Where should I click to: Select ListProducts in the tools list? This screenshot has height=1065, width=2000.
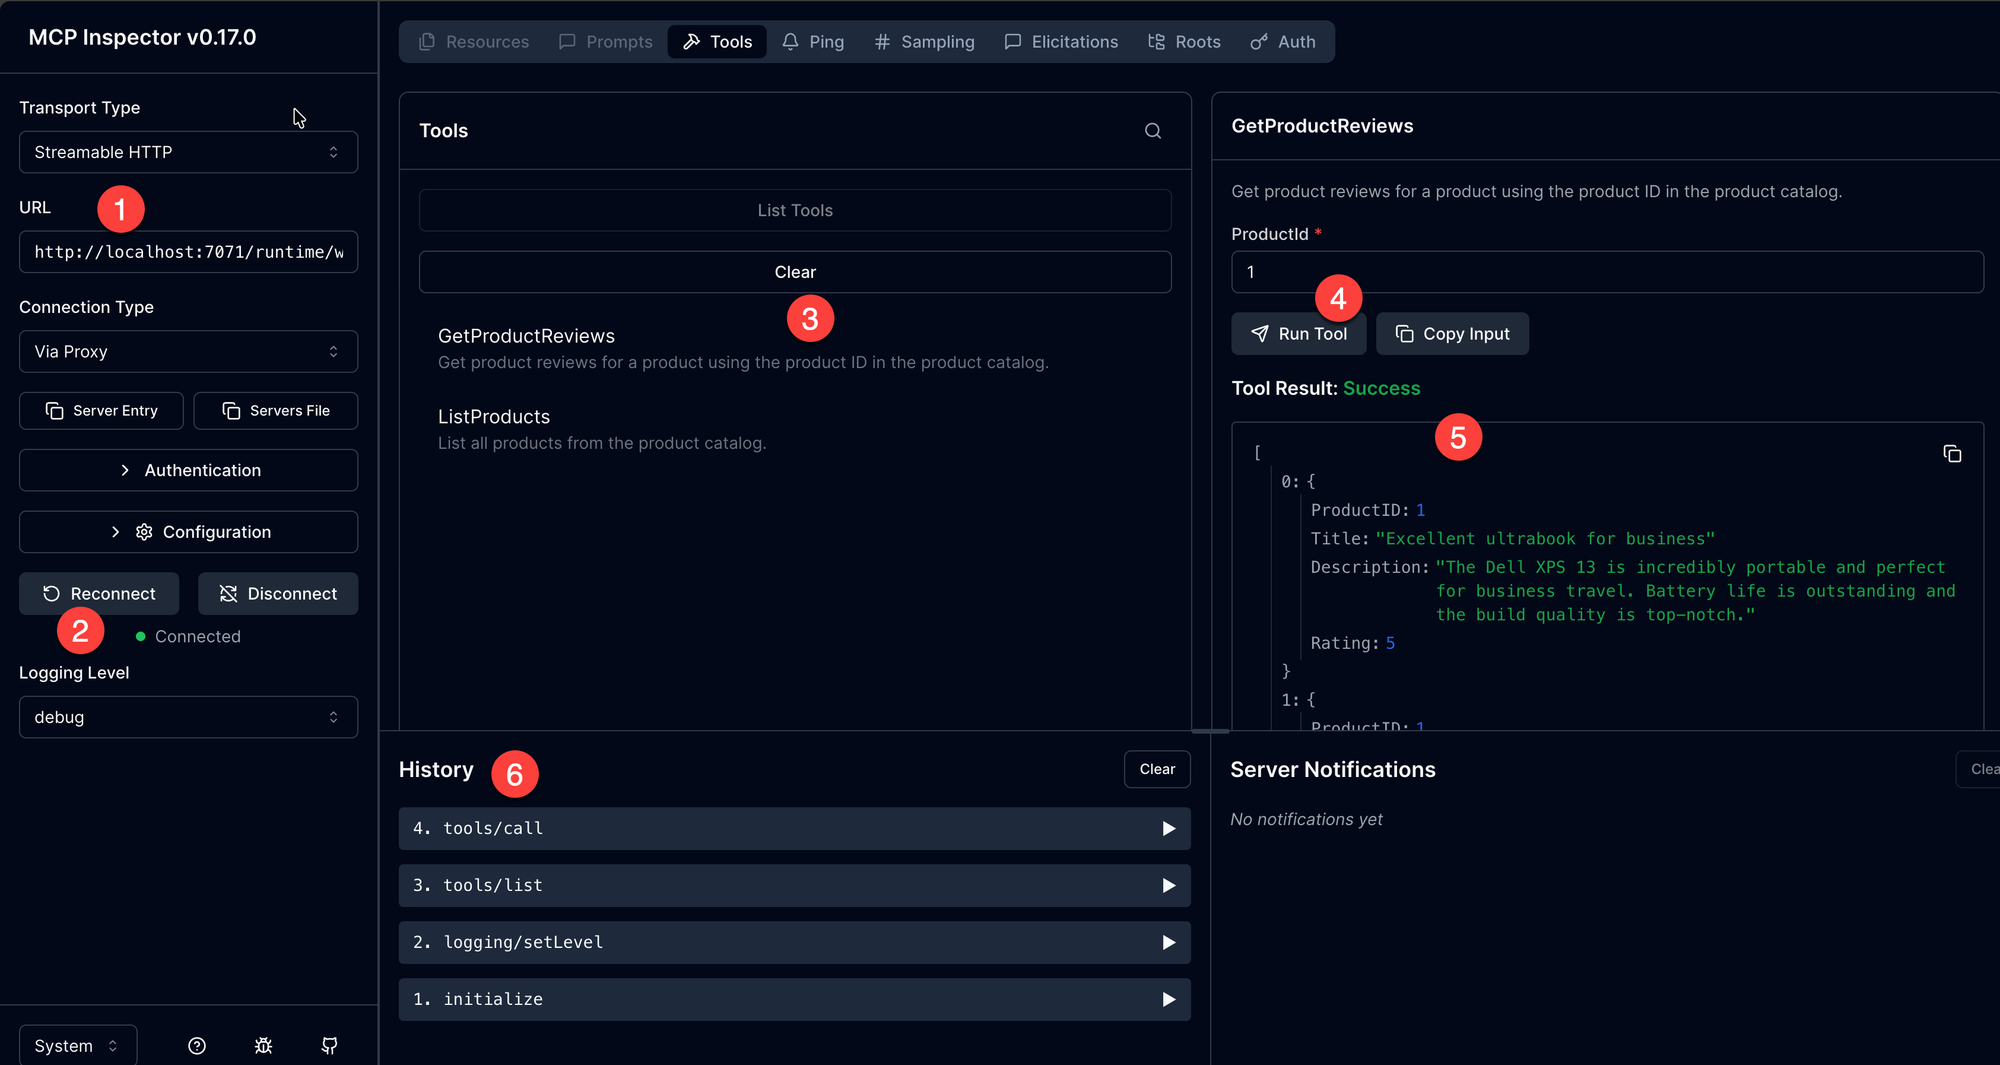(494, 417)
